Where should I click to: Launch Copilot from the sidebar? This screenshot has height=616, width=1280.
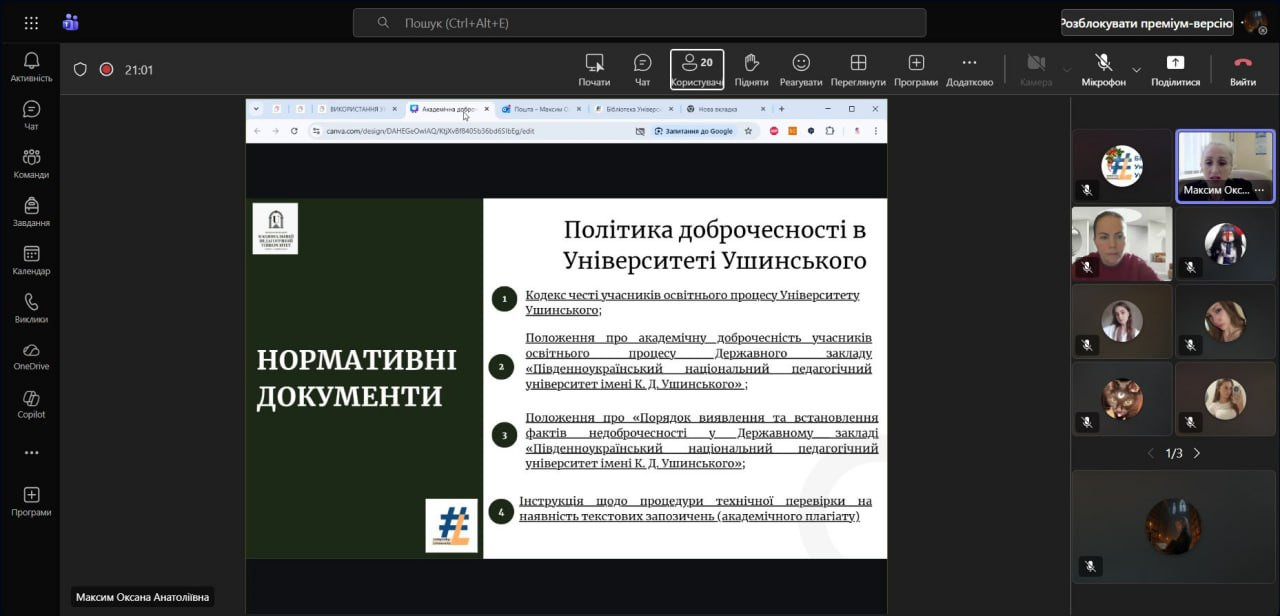[x=31, y=404]
